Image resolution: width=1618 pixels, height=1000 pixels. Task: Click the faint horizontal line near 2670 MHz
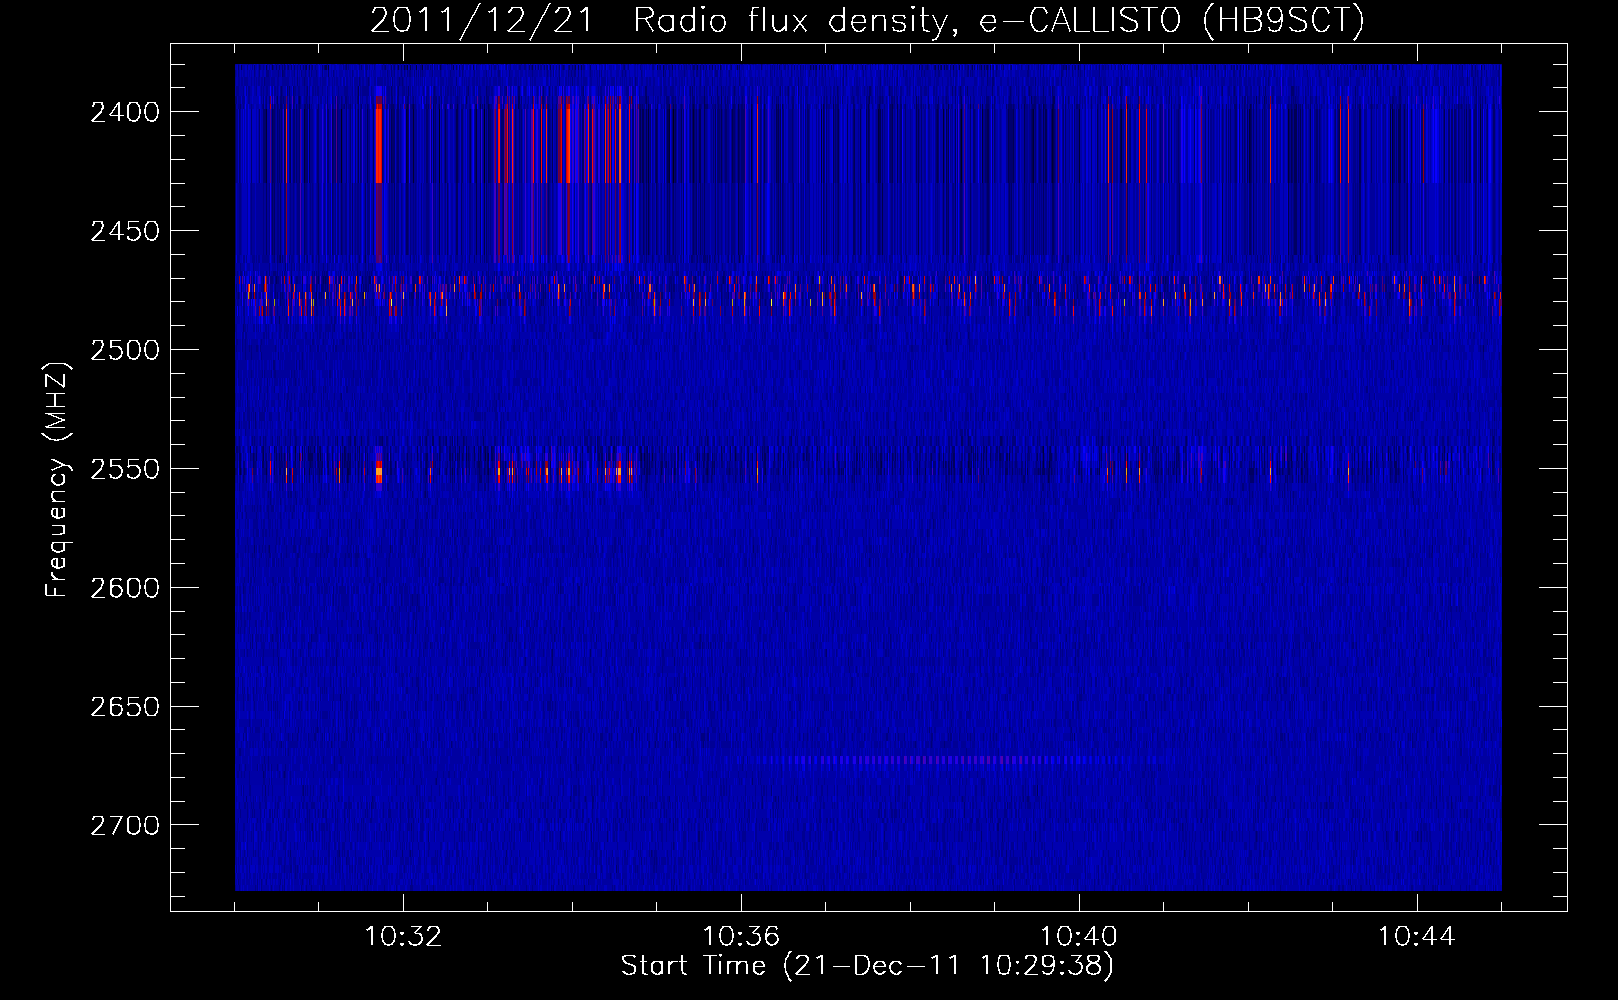950,760
